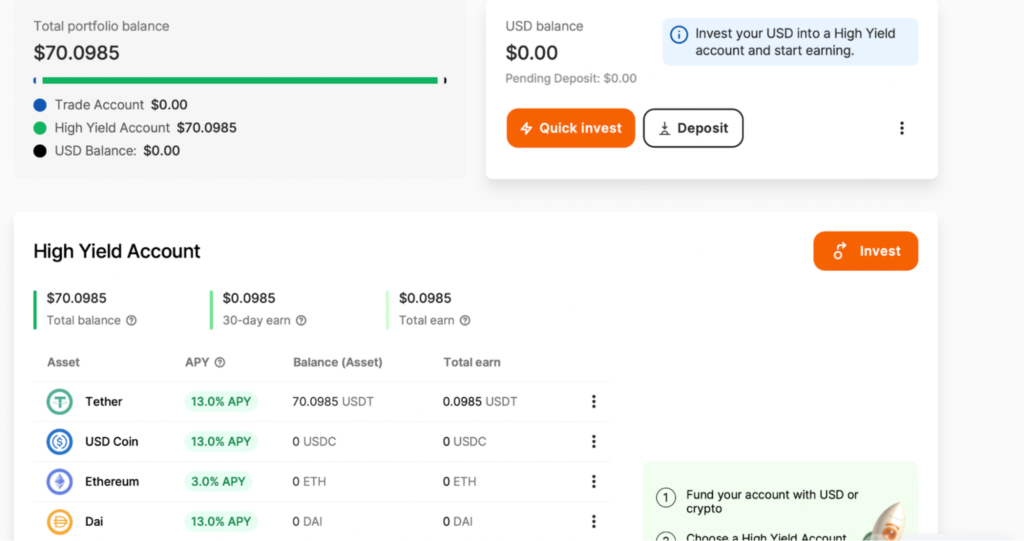Click the 0 DAI balance cell
The width and height of the screenshot is (1024, 541).
(307, 521)
